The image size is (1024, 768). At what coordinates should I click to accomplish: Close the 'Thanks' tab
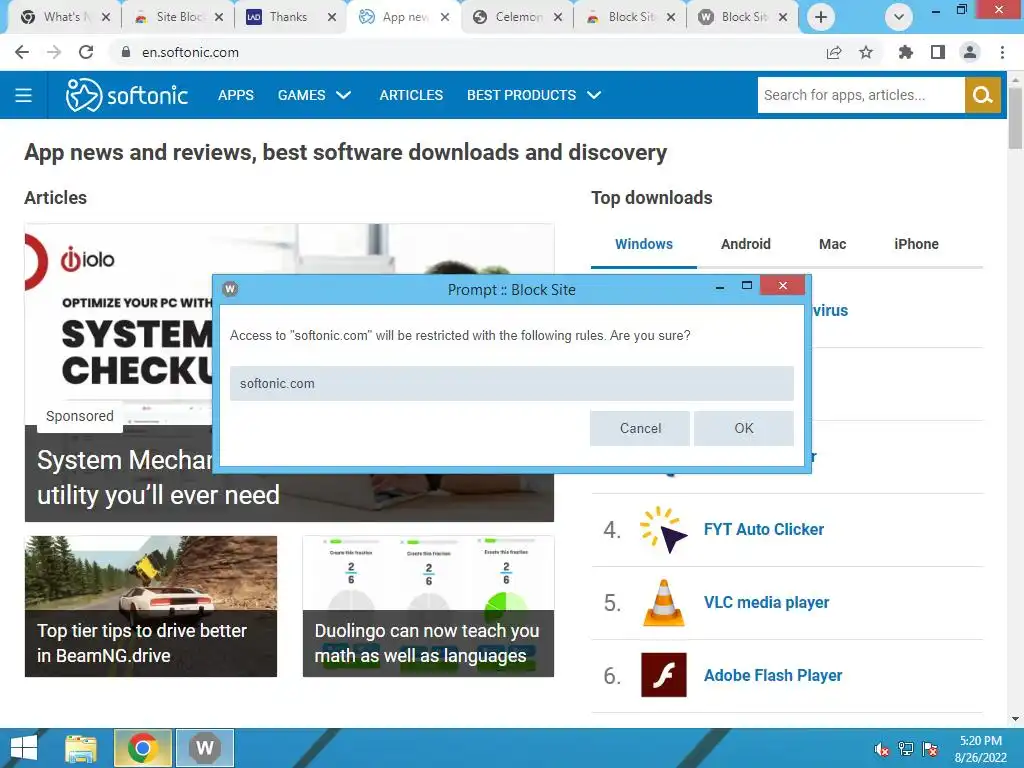(x=332, y=17)
